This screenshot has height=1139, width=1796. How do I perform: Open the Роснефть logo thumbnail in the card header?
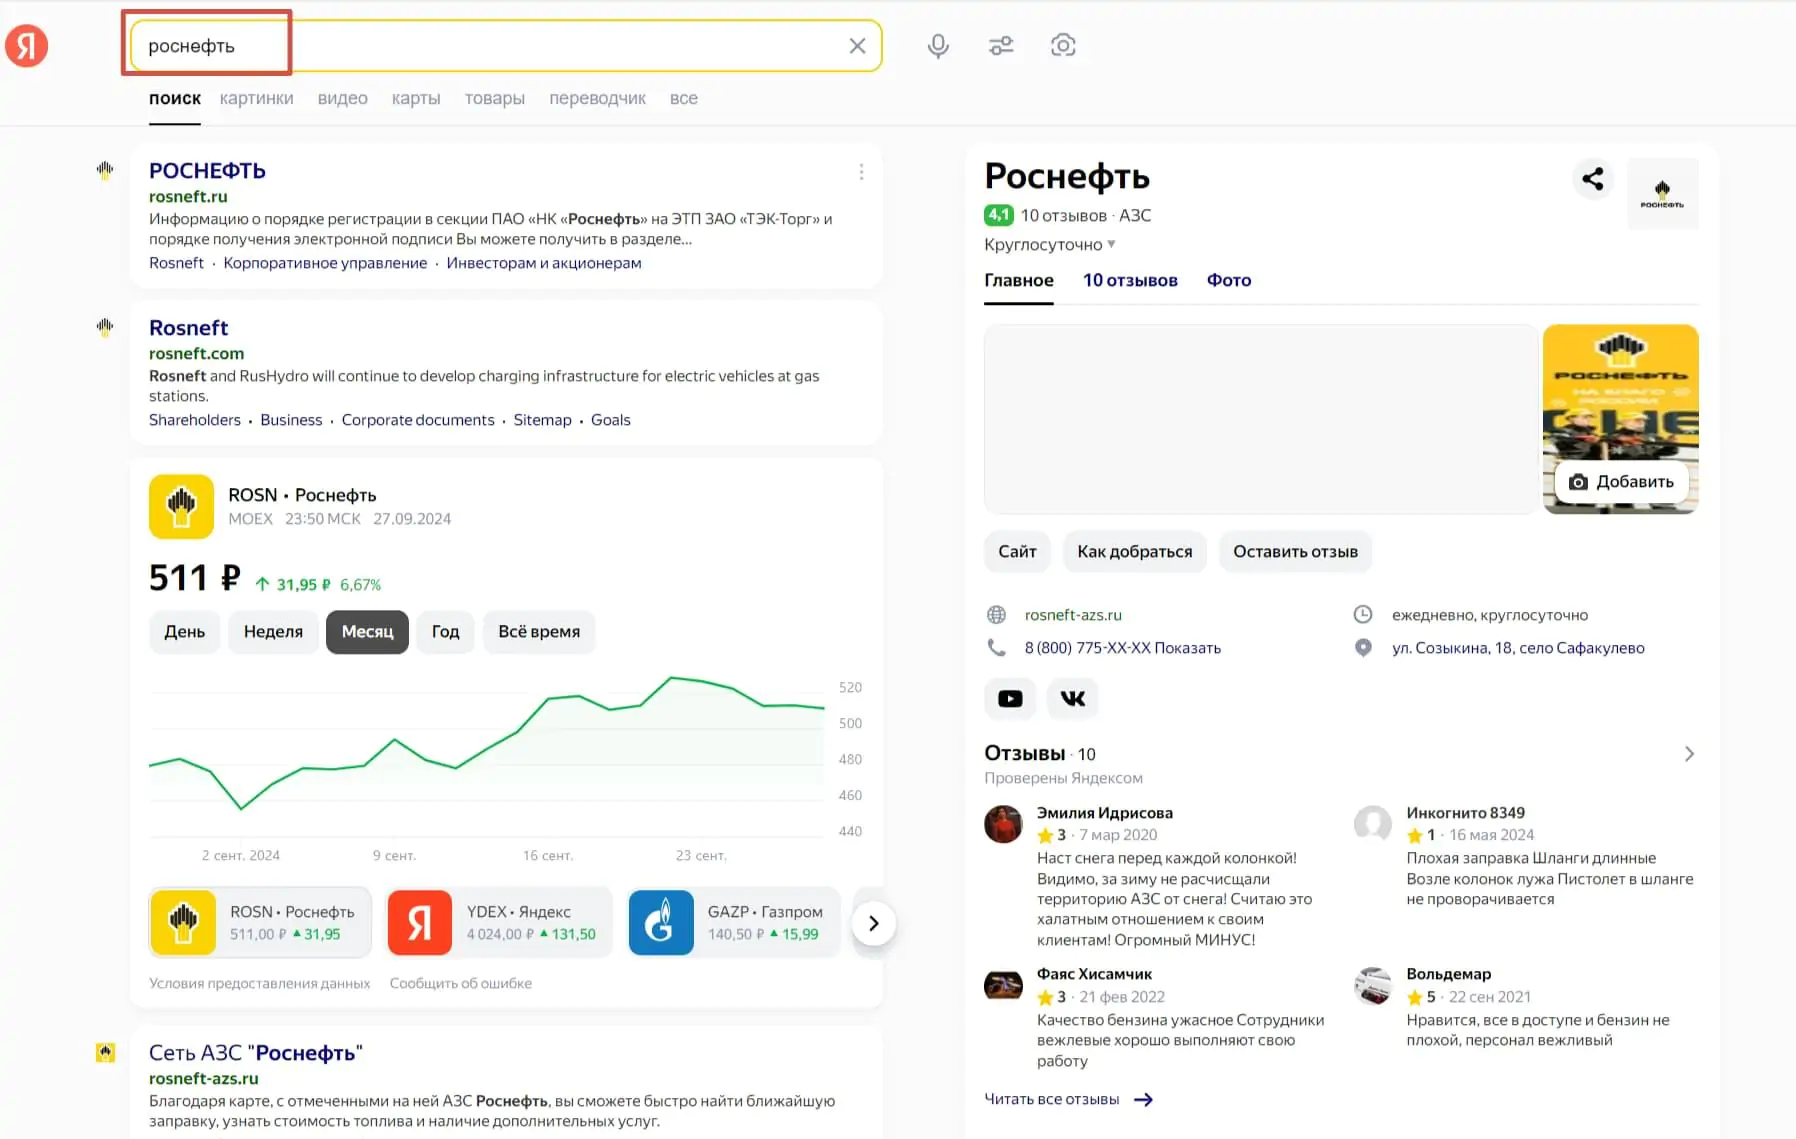tap(1662, 193)
